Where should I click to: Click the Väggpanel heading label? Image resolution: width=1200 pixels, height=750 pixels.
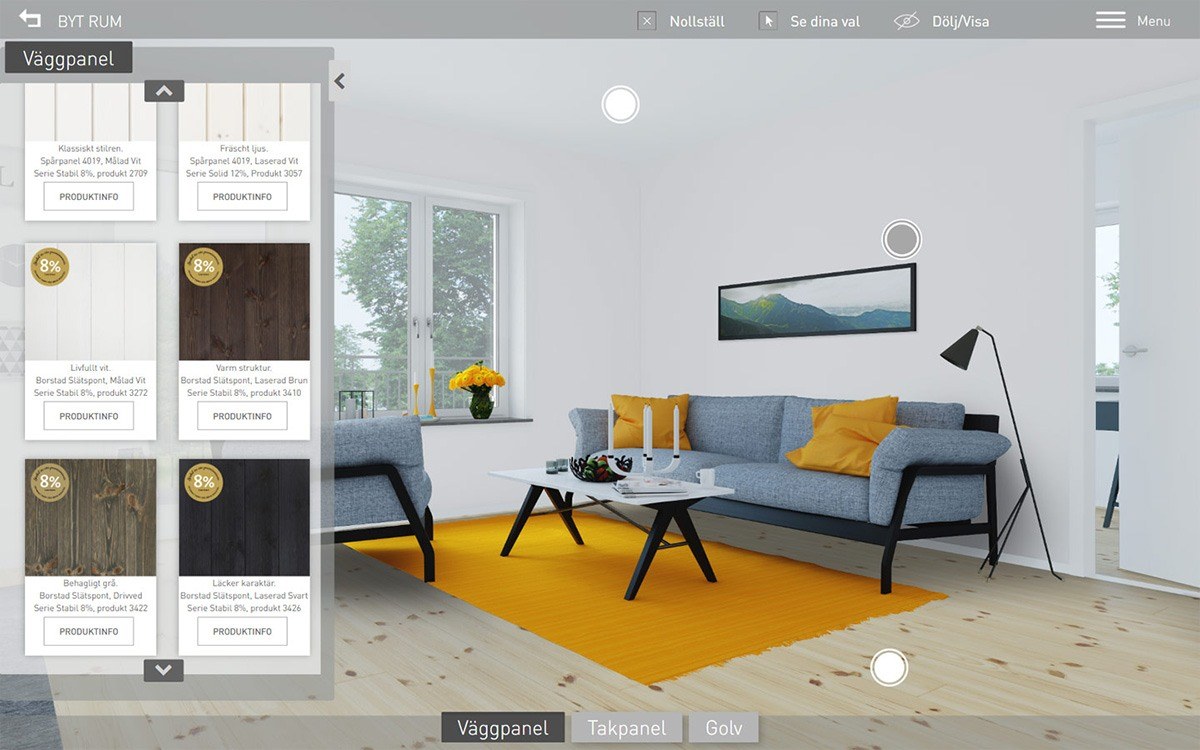67,57
